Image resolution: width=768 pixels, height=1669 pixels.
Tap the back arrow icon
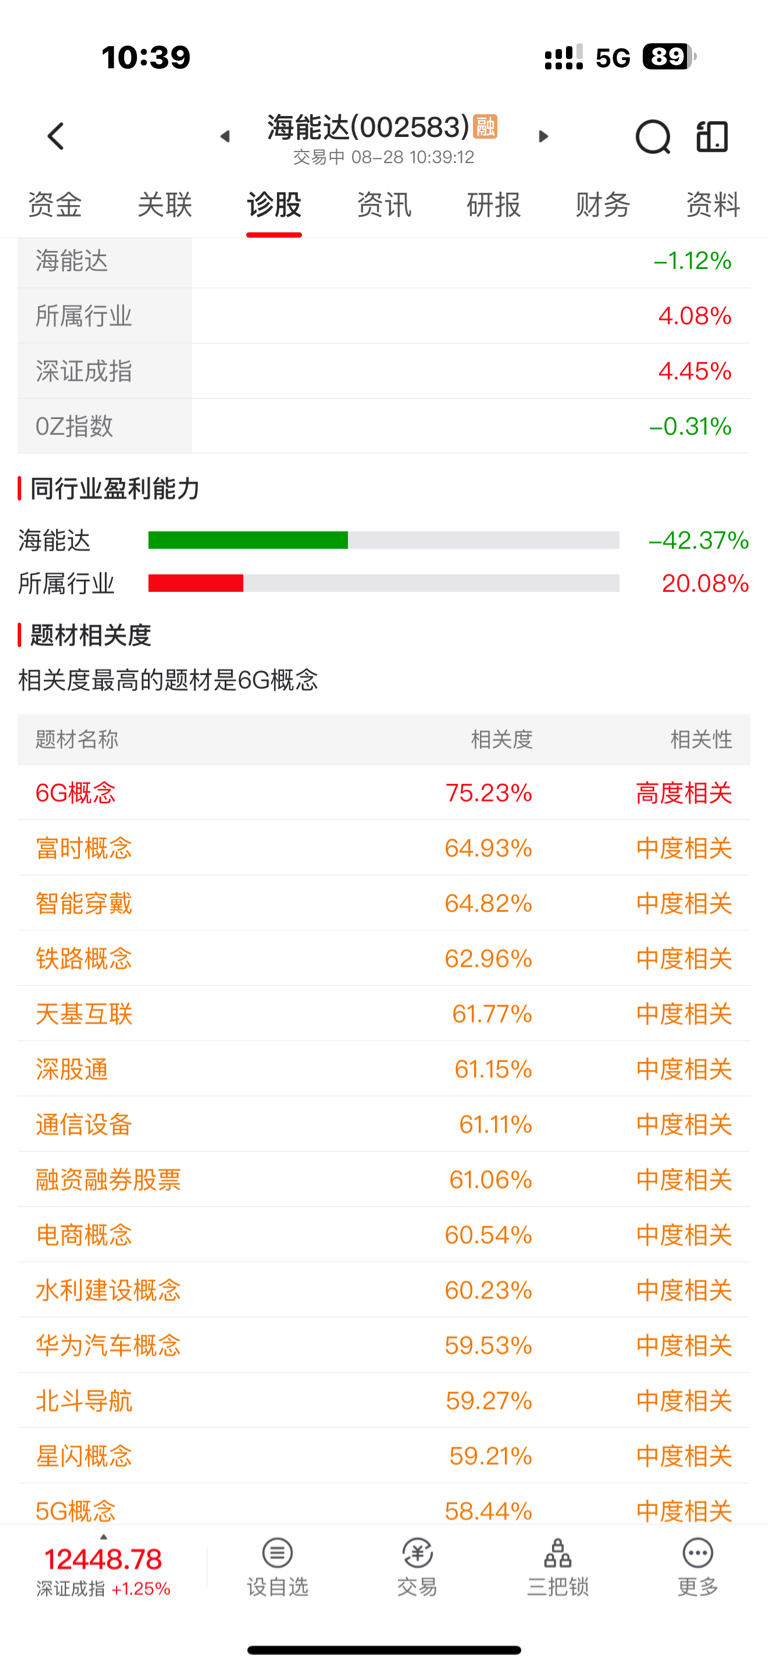[56, 136]
